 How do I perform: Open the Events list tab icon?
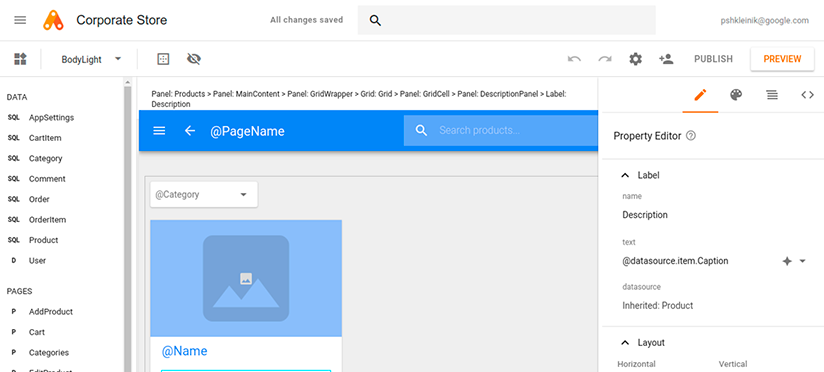pos(771,95)
